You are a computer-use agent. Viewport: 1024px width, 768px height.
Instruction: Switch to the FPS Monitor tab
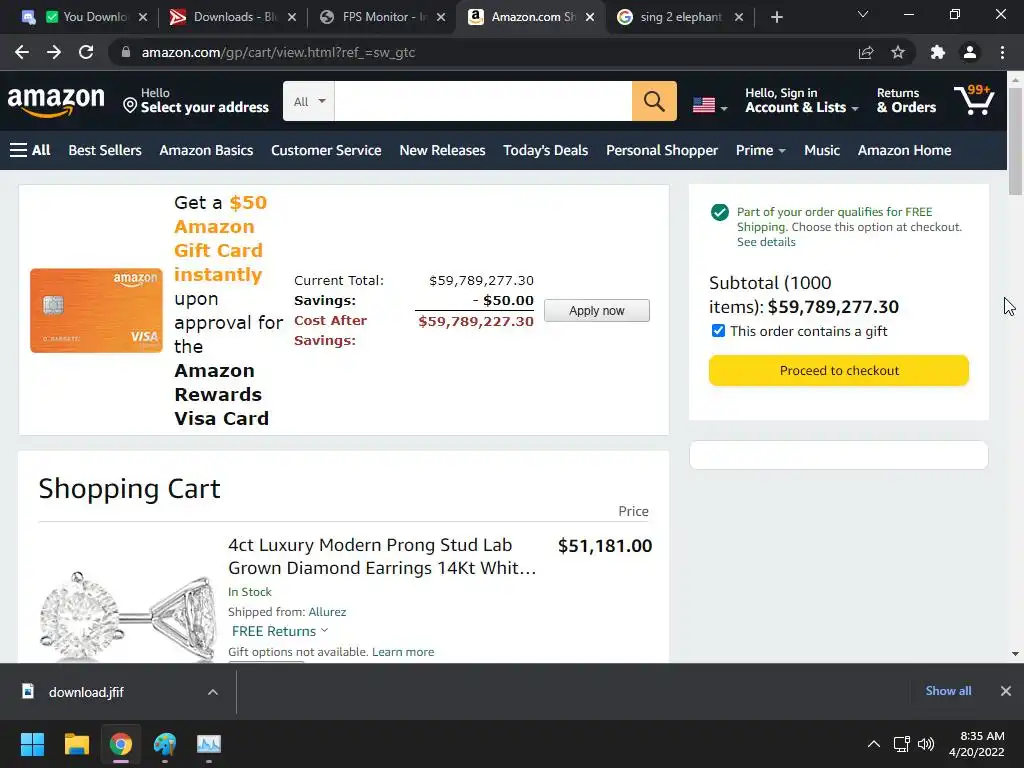click(381, 17)
